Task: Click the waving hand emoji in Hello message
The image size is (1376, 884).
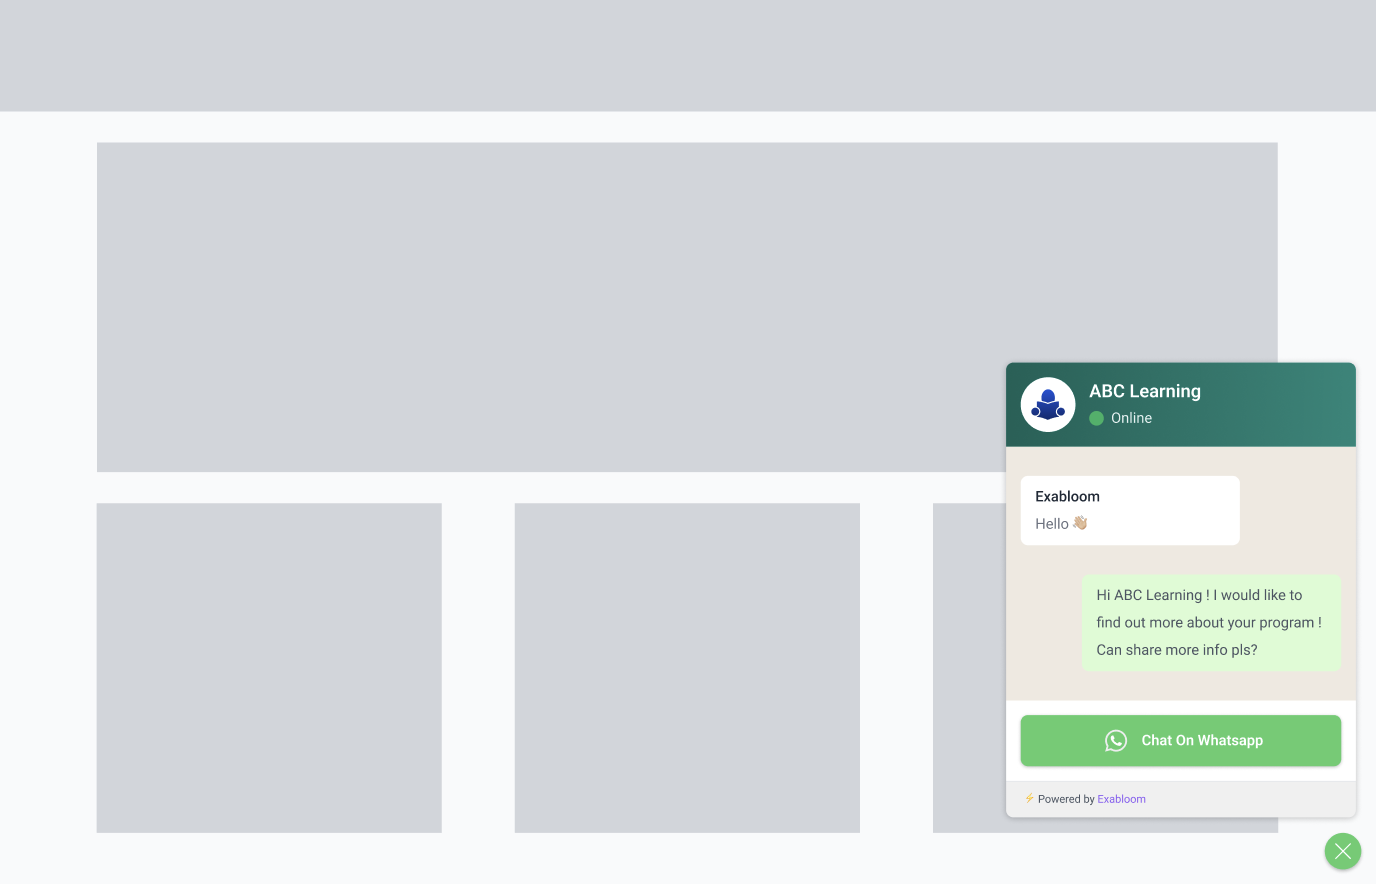Action: click(x=1079, y=522)
